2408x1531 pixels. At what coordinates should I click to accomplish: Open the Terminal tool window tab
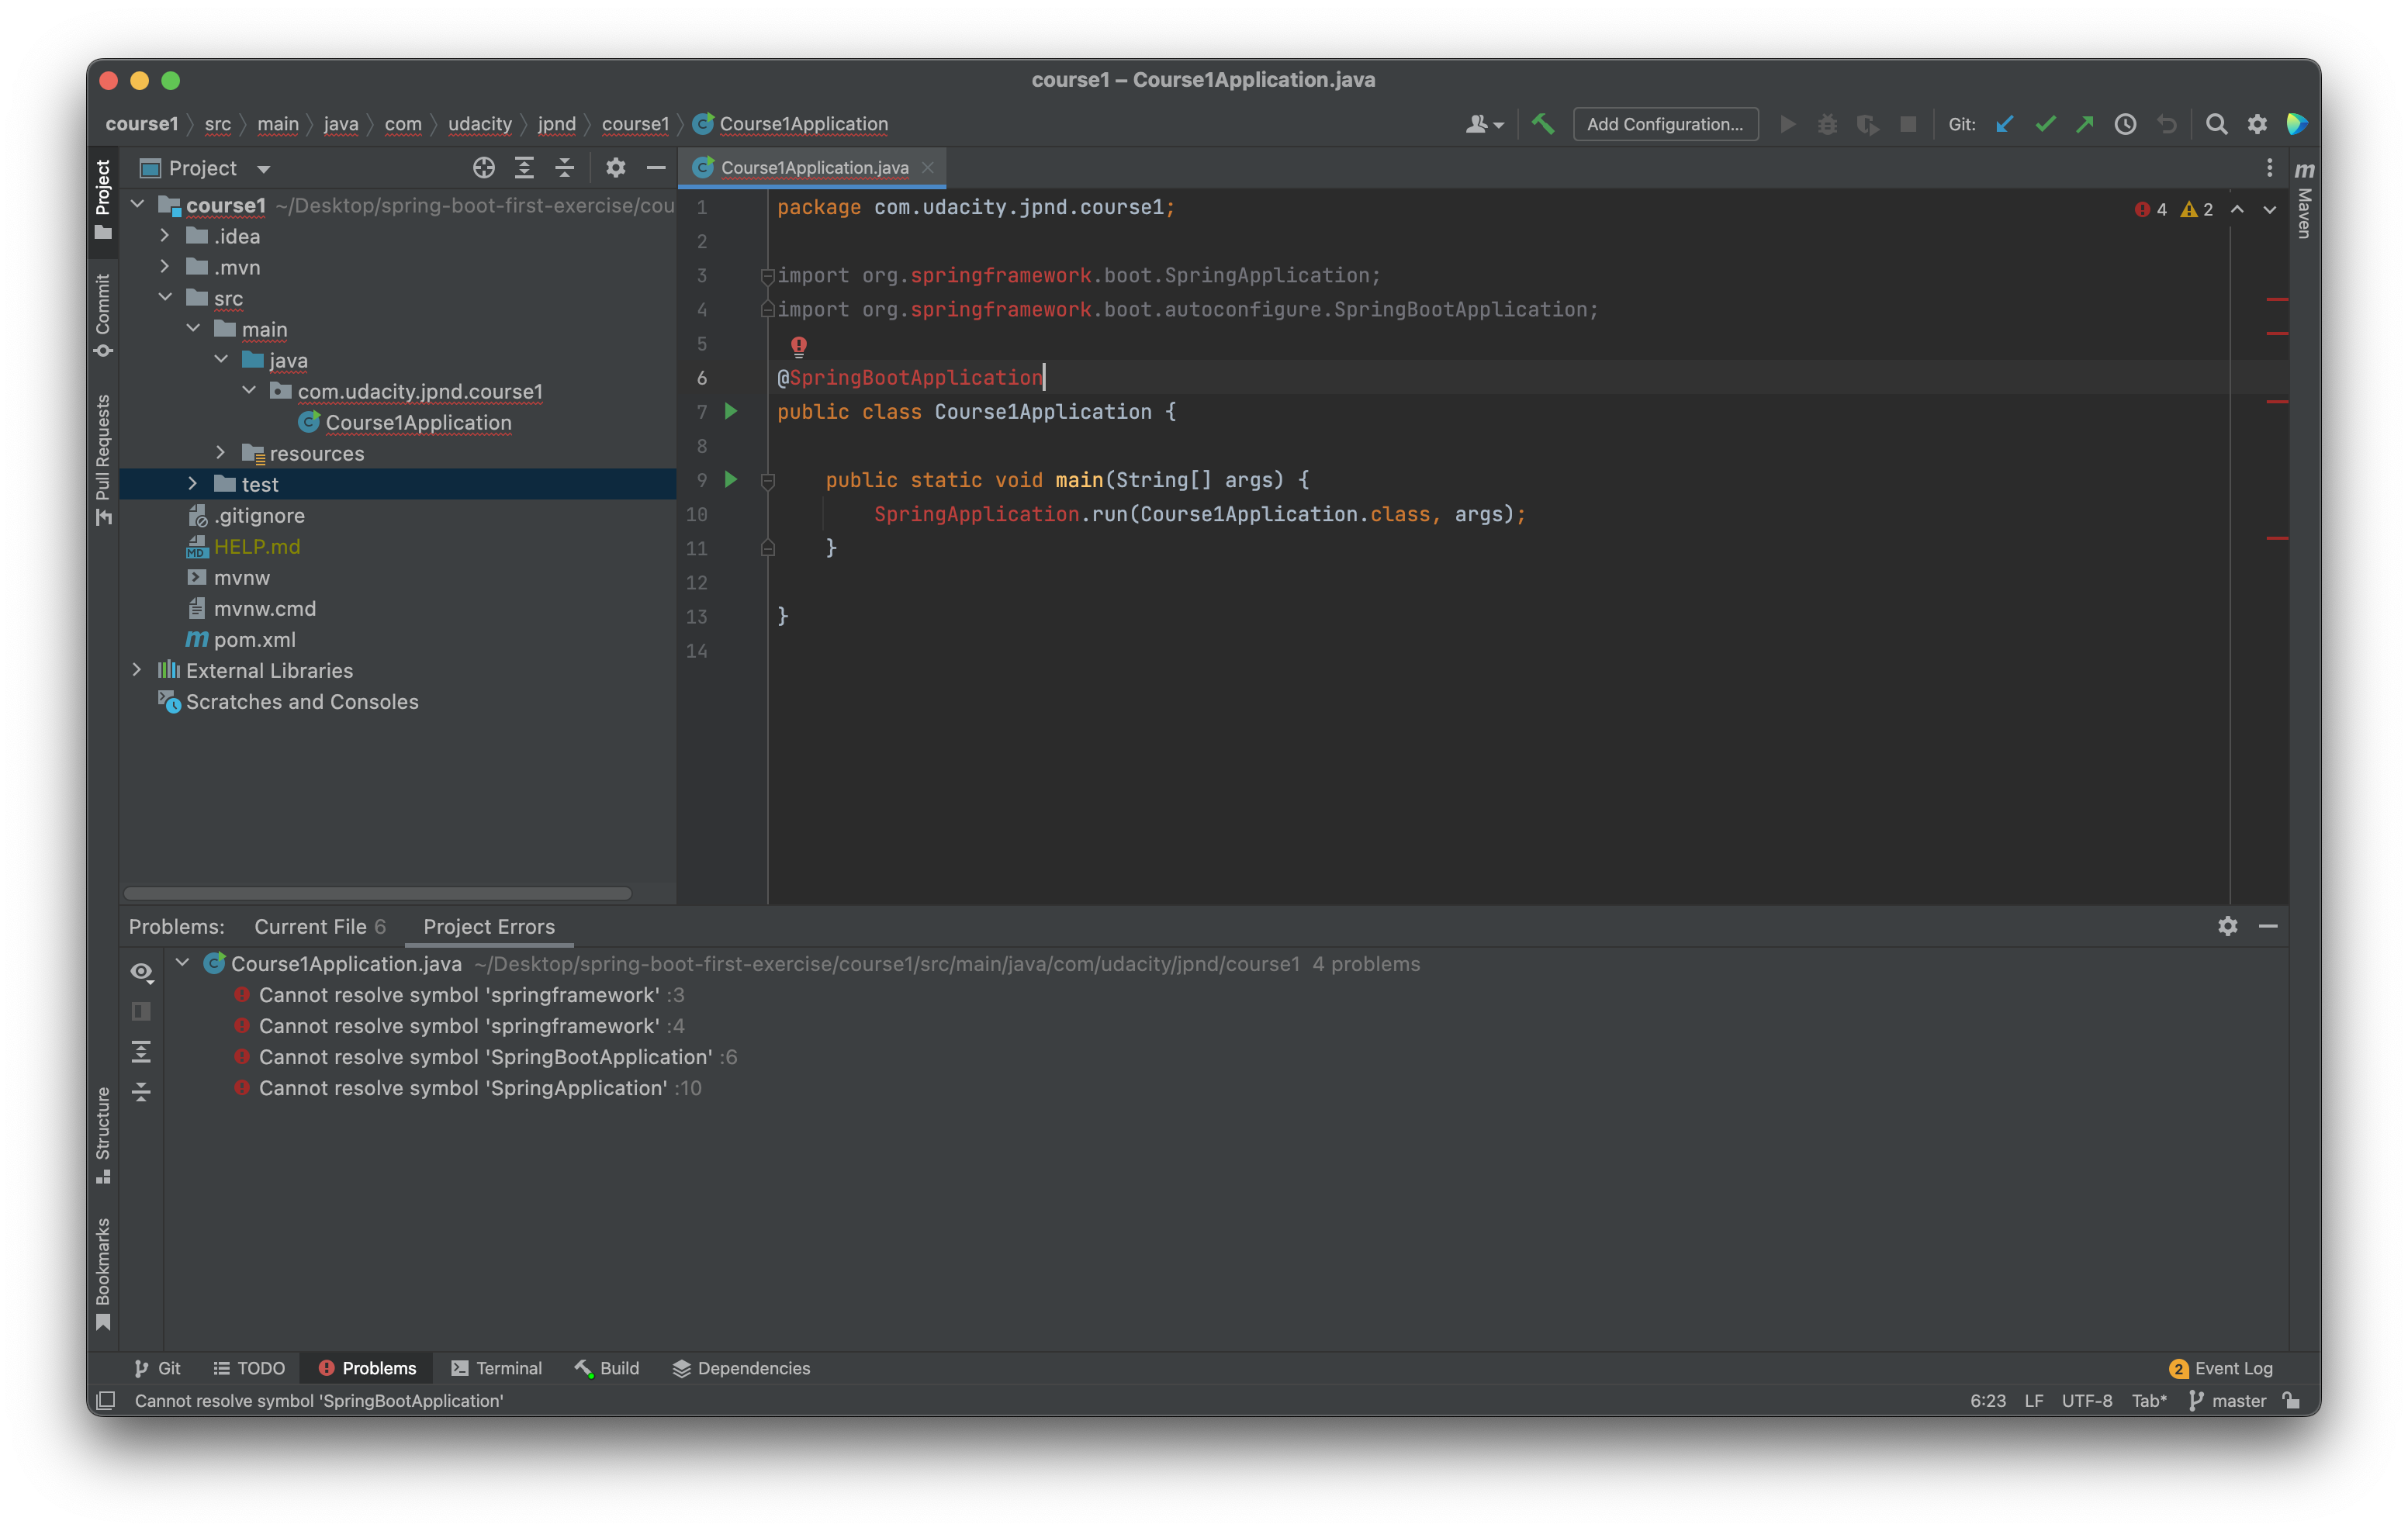(496, 1368)
